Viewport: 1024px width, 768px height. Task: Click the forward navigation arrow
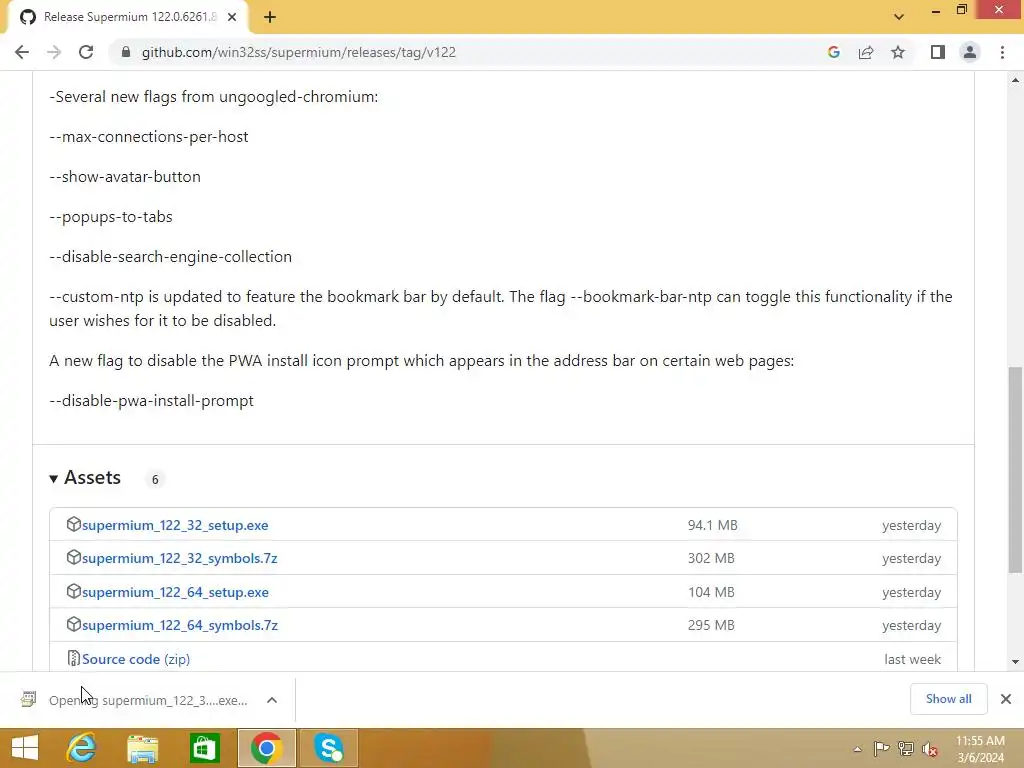(54, 52)
